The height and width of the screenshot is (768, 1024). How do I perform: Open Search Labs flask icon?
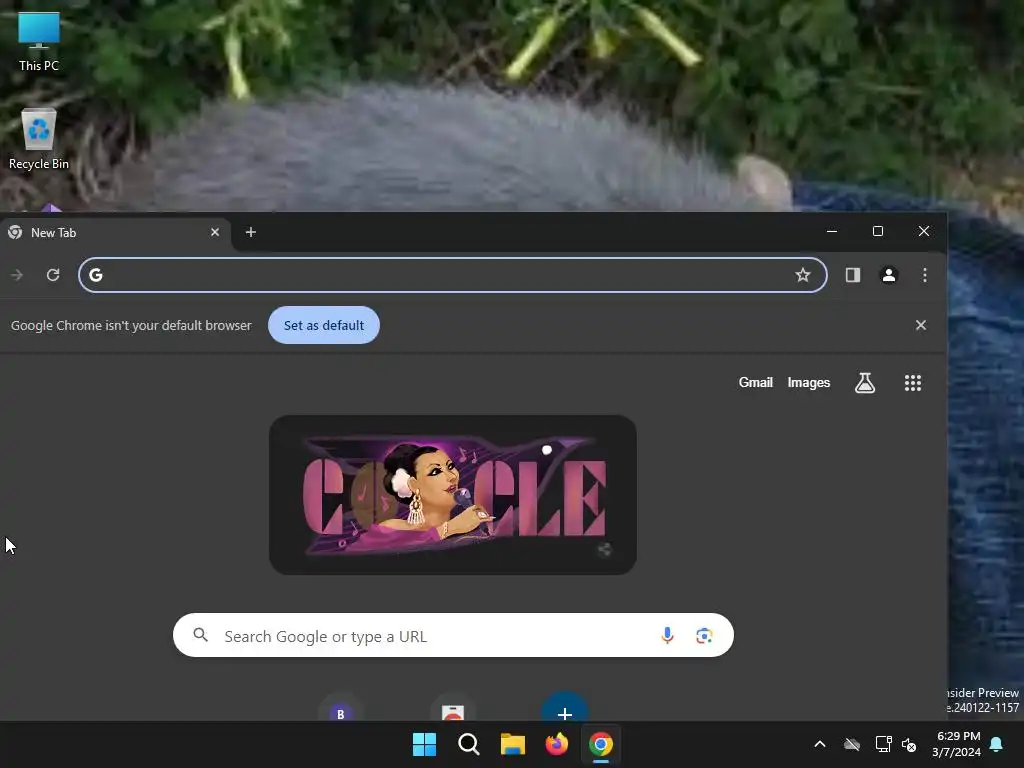[x=865, y=383]
